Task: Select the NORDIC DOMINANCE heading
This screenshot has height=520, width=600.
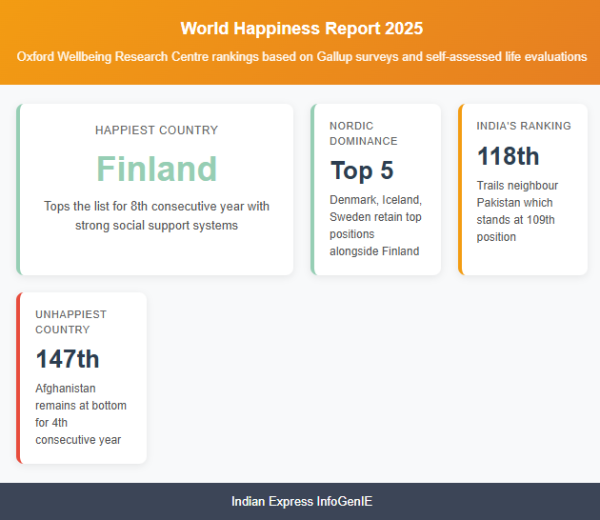Action: pyautogui.click(x=364, y=134)
